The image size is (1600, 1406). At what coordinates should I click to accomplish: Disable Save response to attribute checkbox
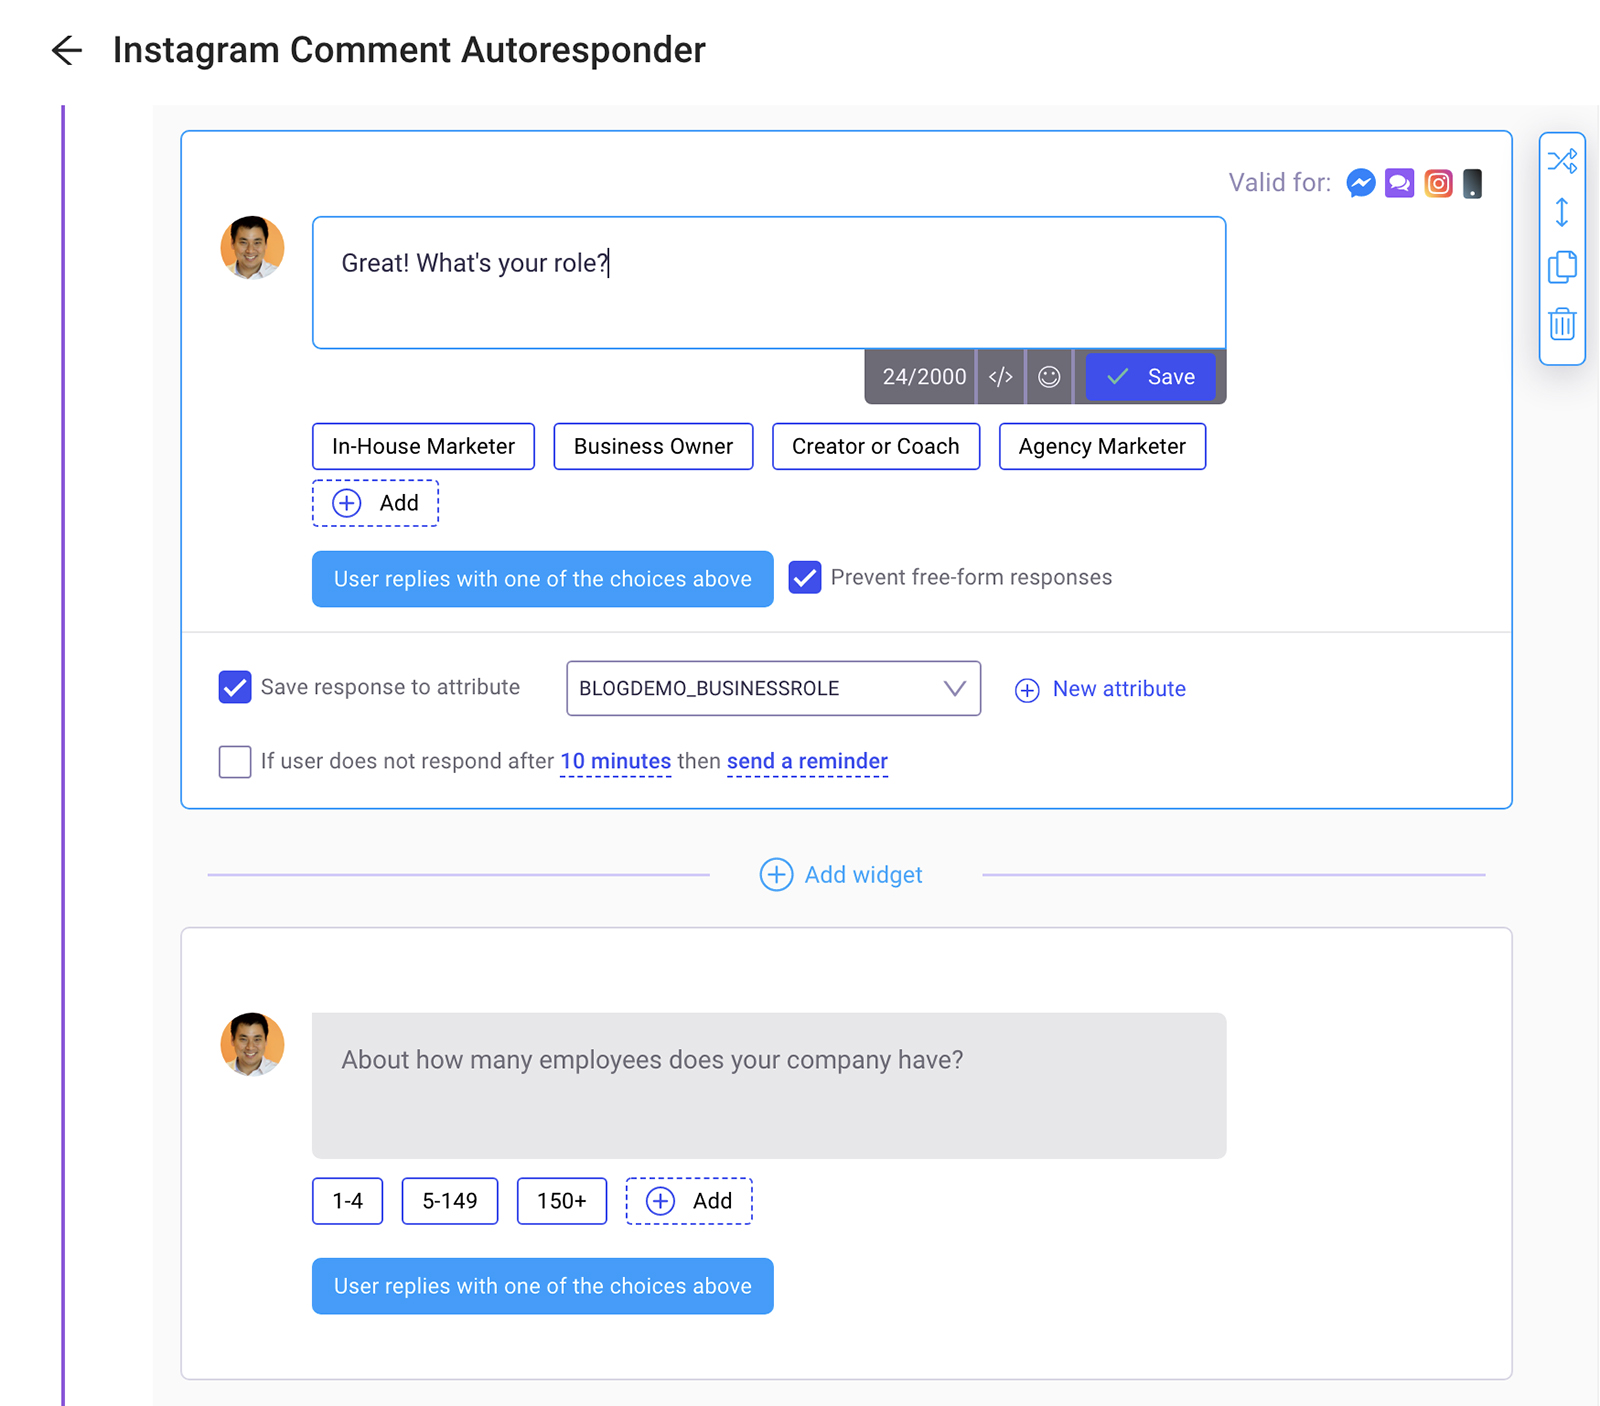point(235,688)
